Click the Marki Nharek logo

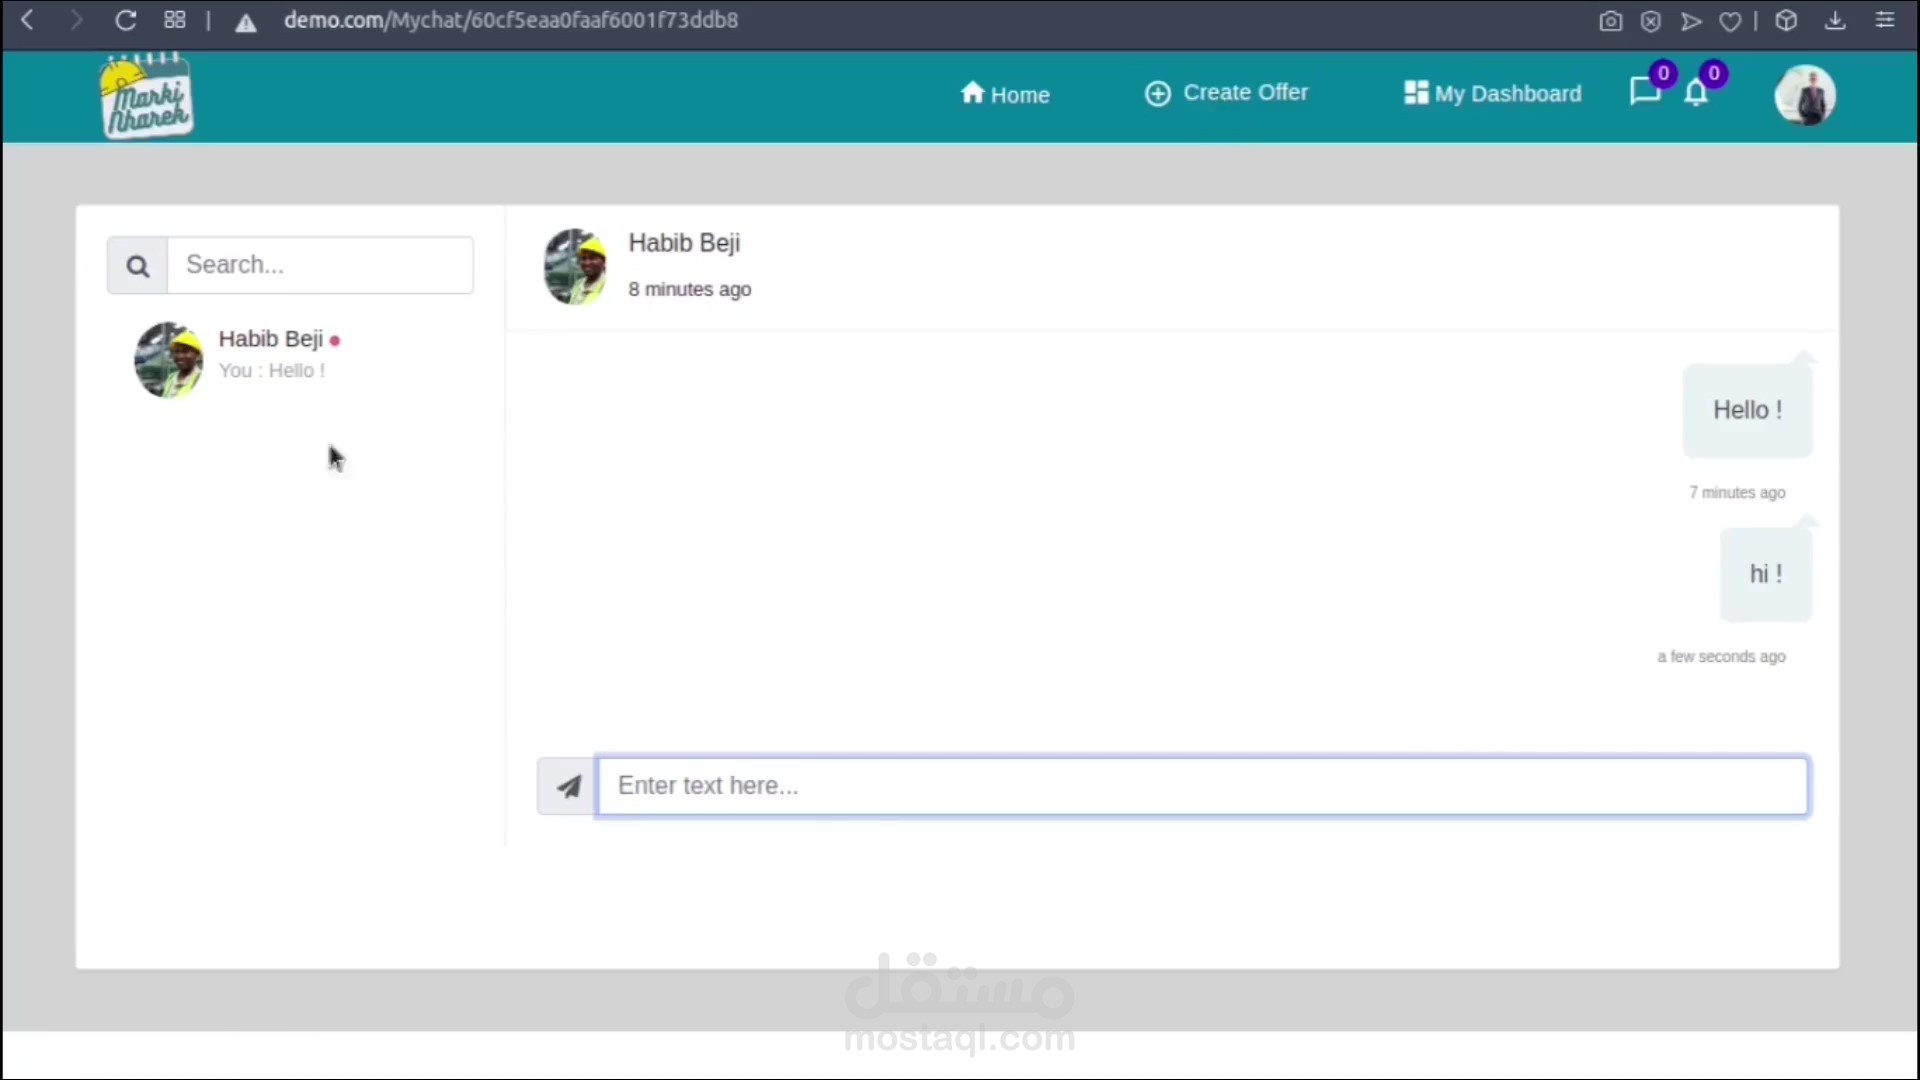(147, 97)
